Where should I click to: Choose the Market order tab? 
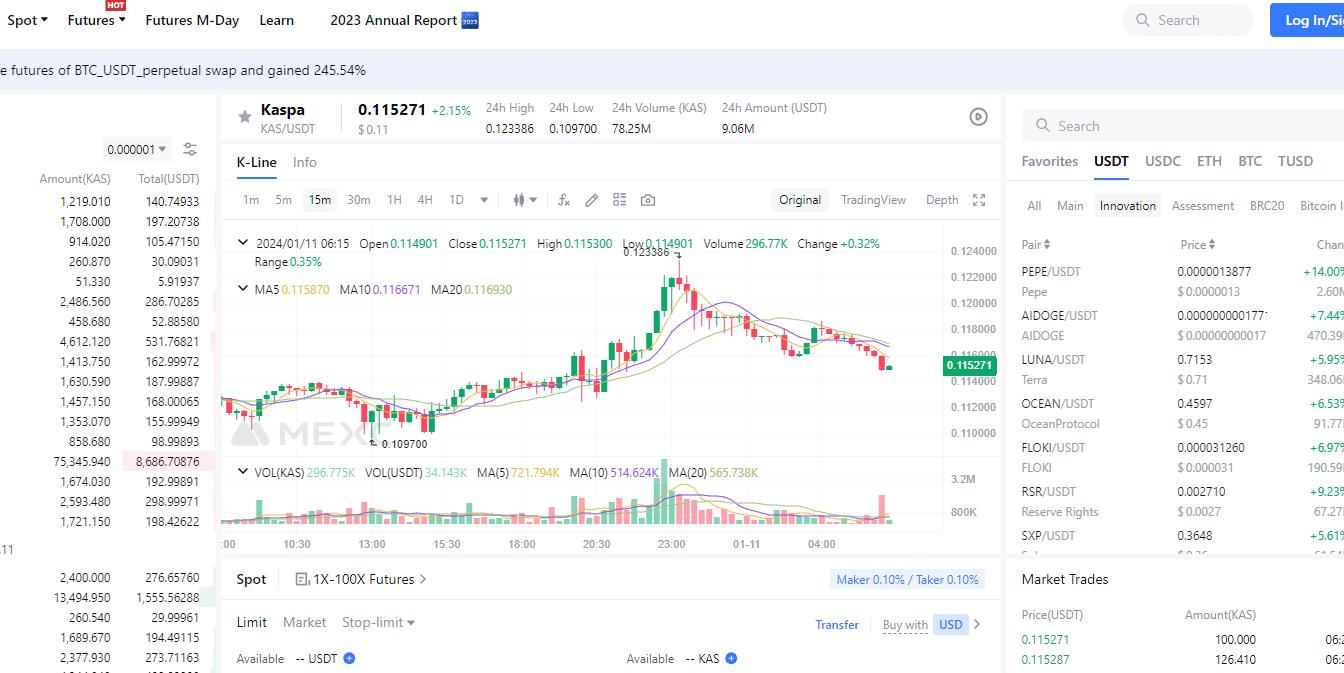[304, 622]
